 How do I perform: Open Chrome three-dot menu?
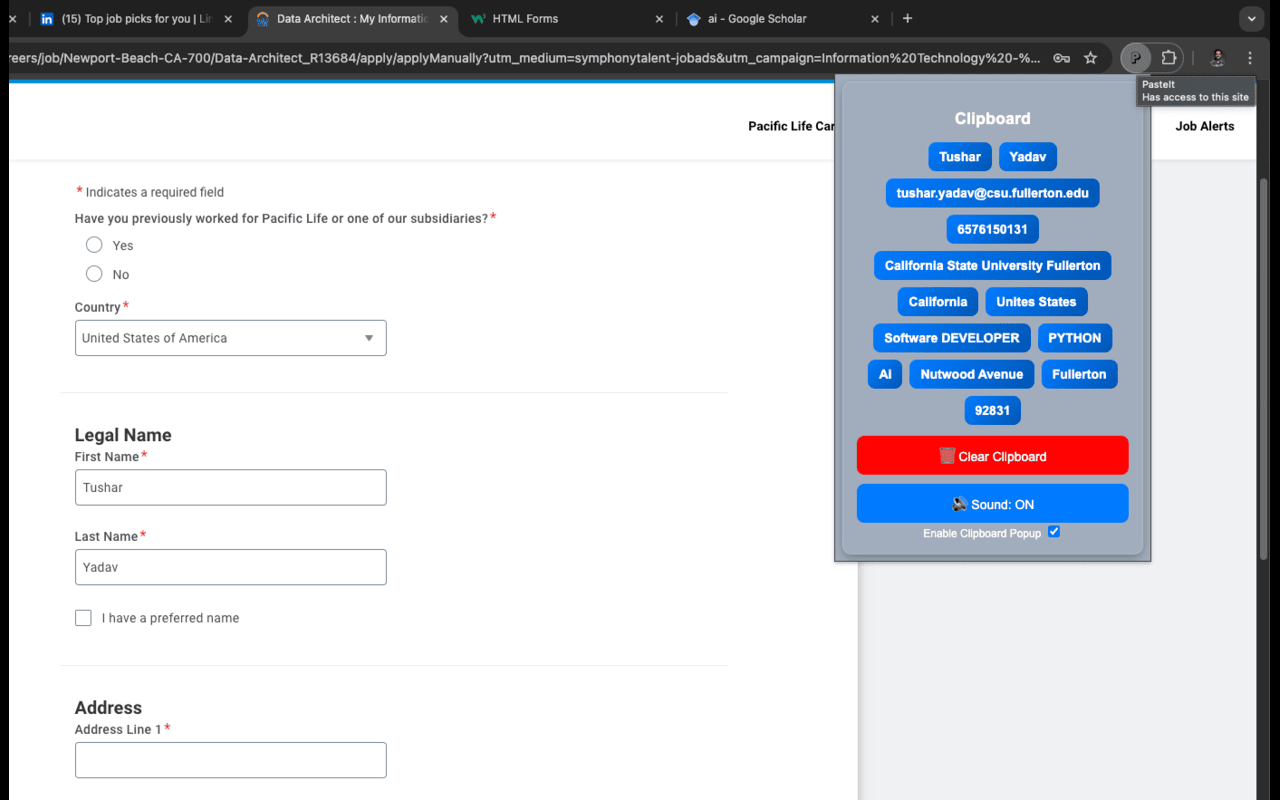[x=1250, y=58]
